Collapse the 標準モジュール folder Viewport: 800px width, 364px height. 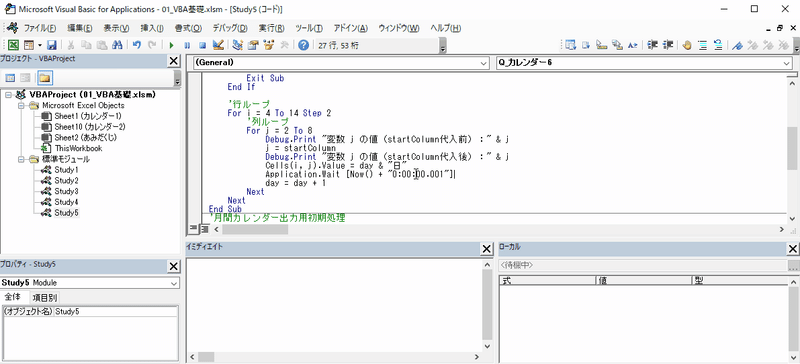pos(21,159)
